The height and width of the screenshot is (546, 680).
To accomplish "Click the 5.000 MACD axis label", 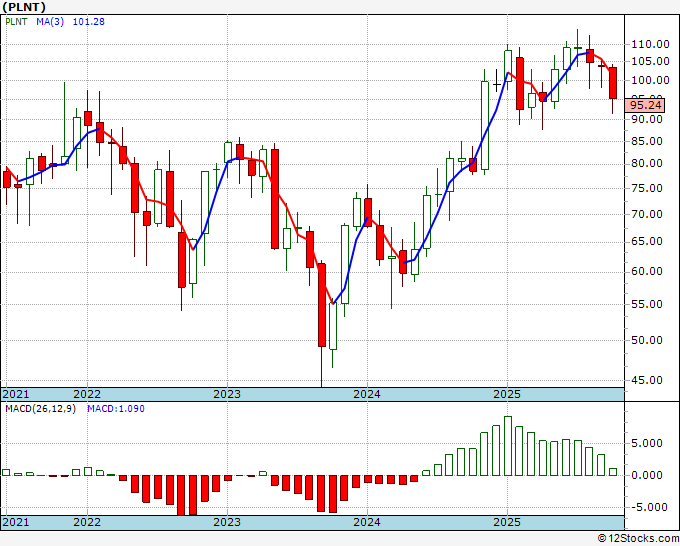I will pyautogui.click(x=647, y=443).
